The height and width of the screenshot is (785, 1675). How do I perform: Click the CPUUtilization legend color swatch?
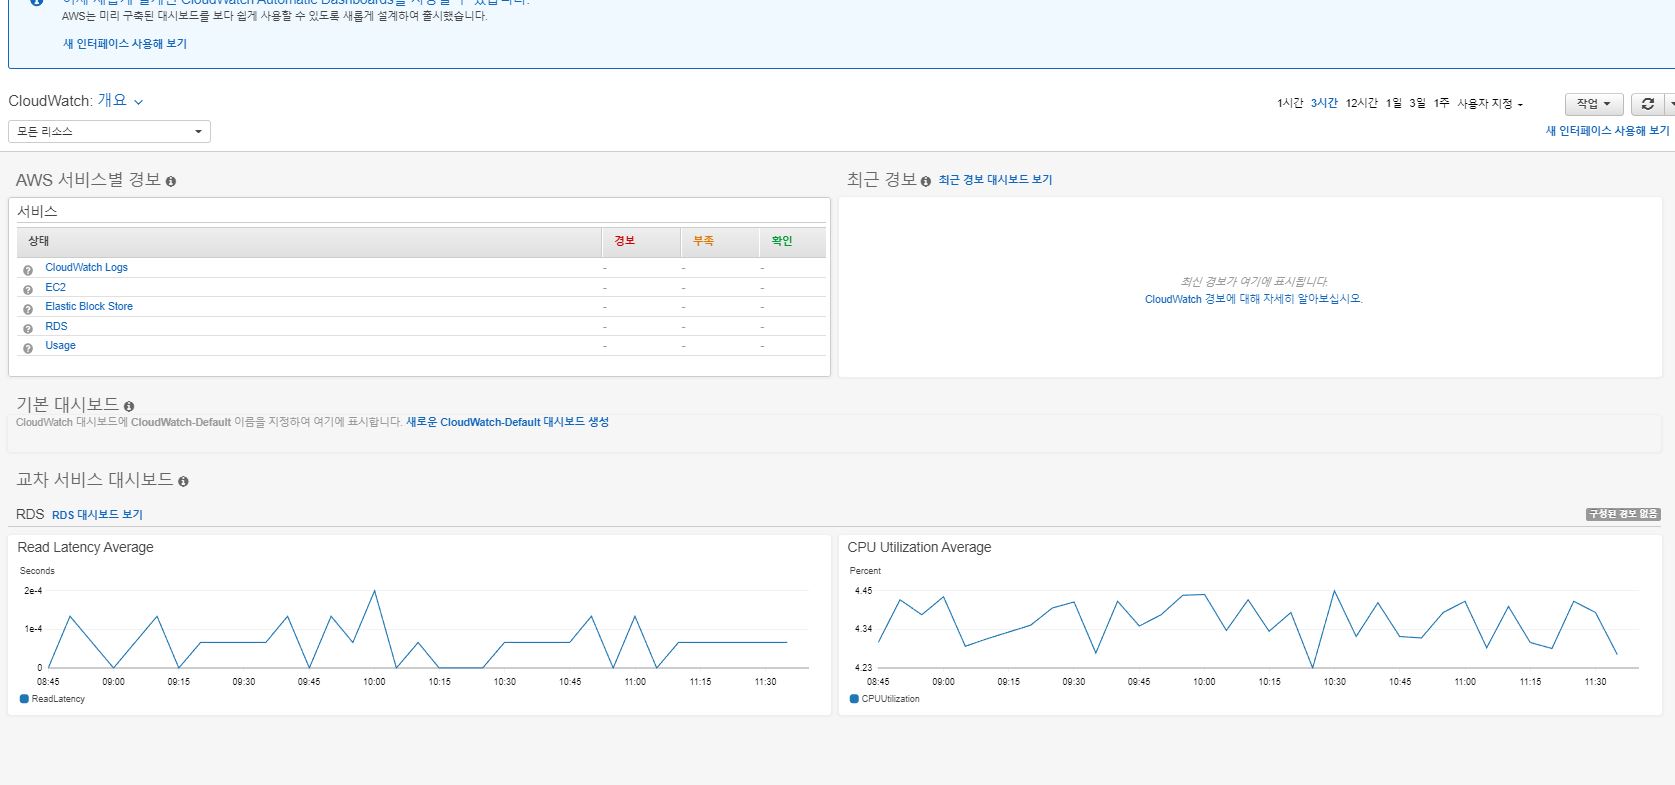[x=854, y=699]
